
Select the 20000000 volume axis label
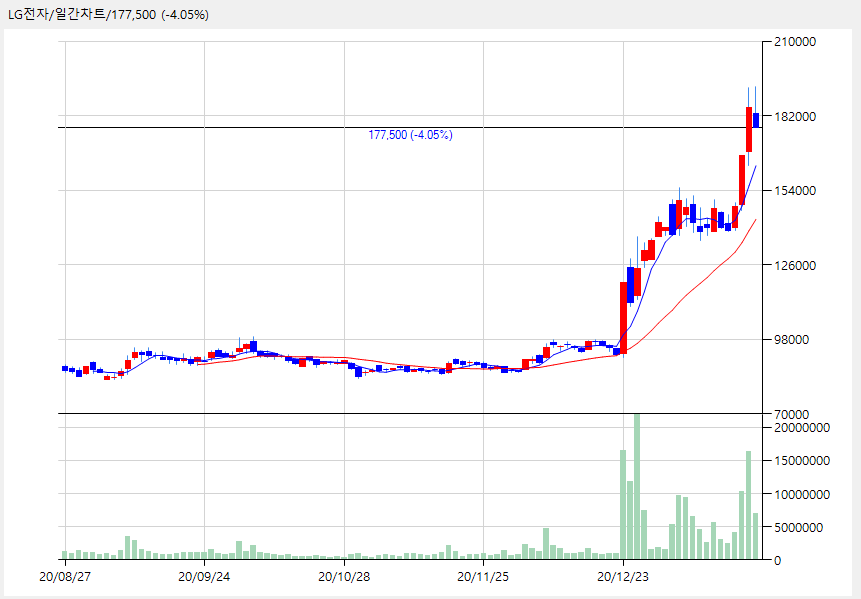(x=802, y=428)
